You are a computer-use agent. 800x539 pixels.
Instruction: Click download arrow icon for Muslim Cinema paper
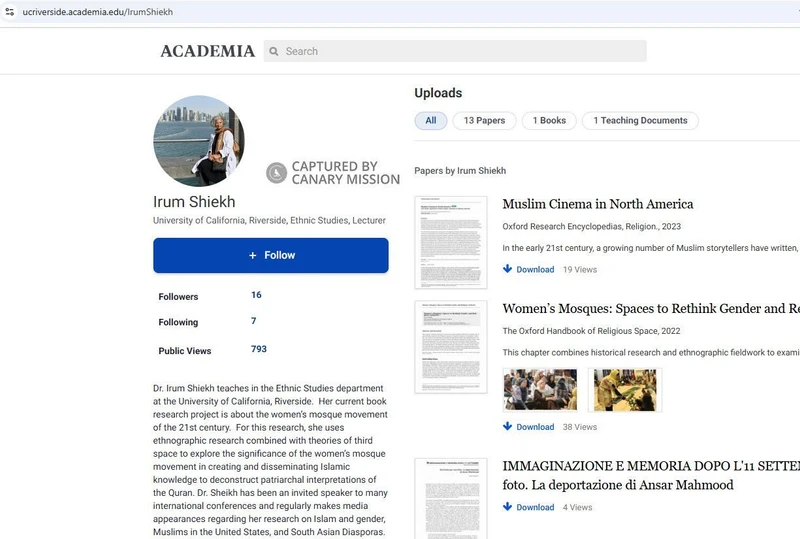click(507, 269)
